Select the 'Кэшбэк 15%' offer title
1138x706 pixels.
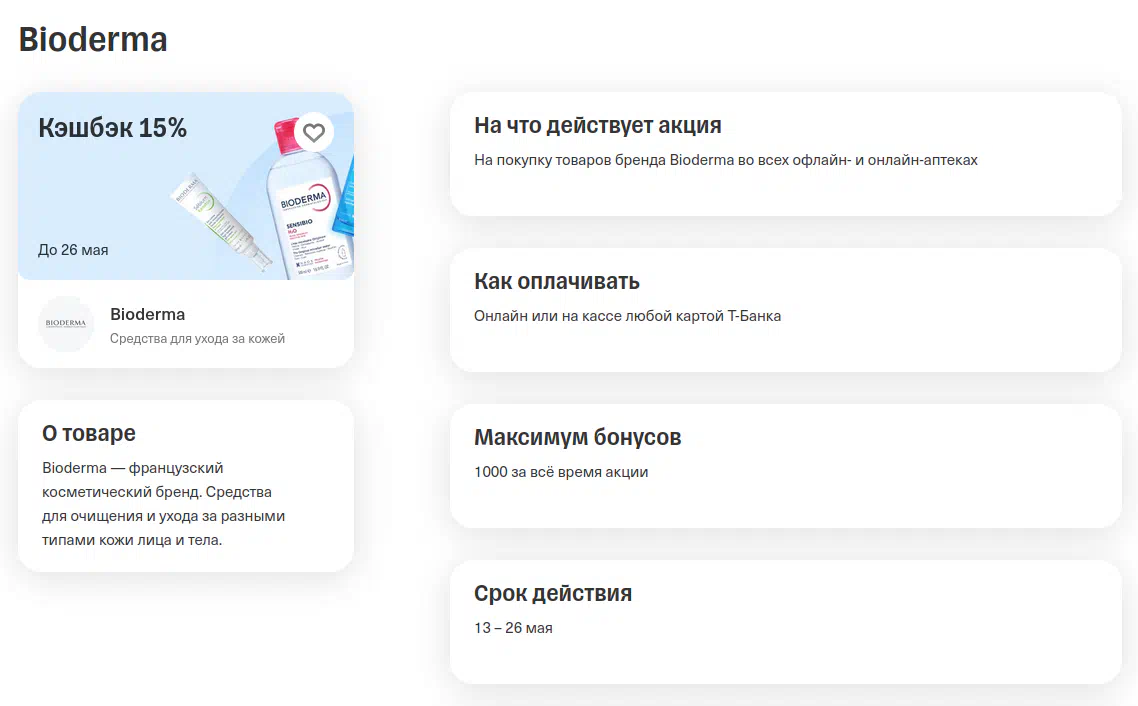112,128
